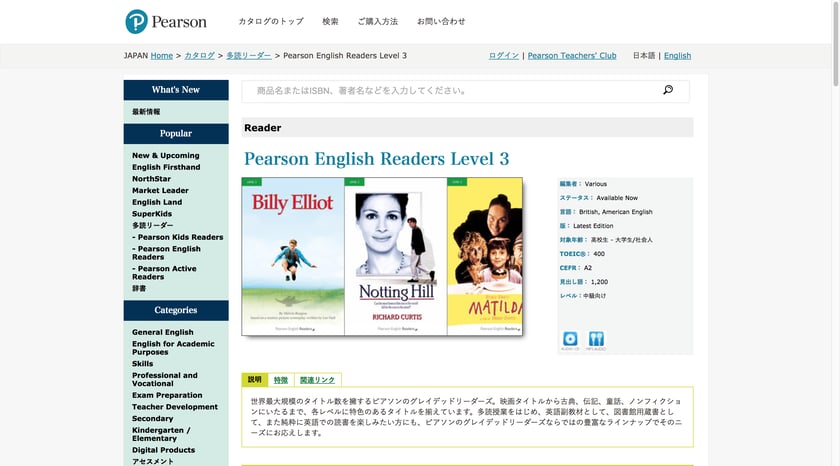The height and width of the screenshot is (466, 840).
Task: Click the 日本語 language label
Action: (x=643, y=56)
